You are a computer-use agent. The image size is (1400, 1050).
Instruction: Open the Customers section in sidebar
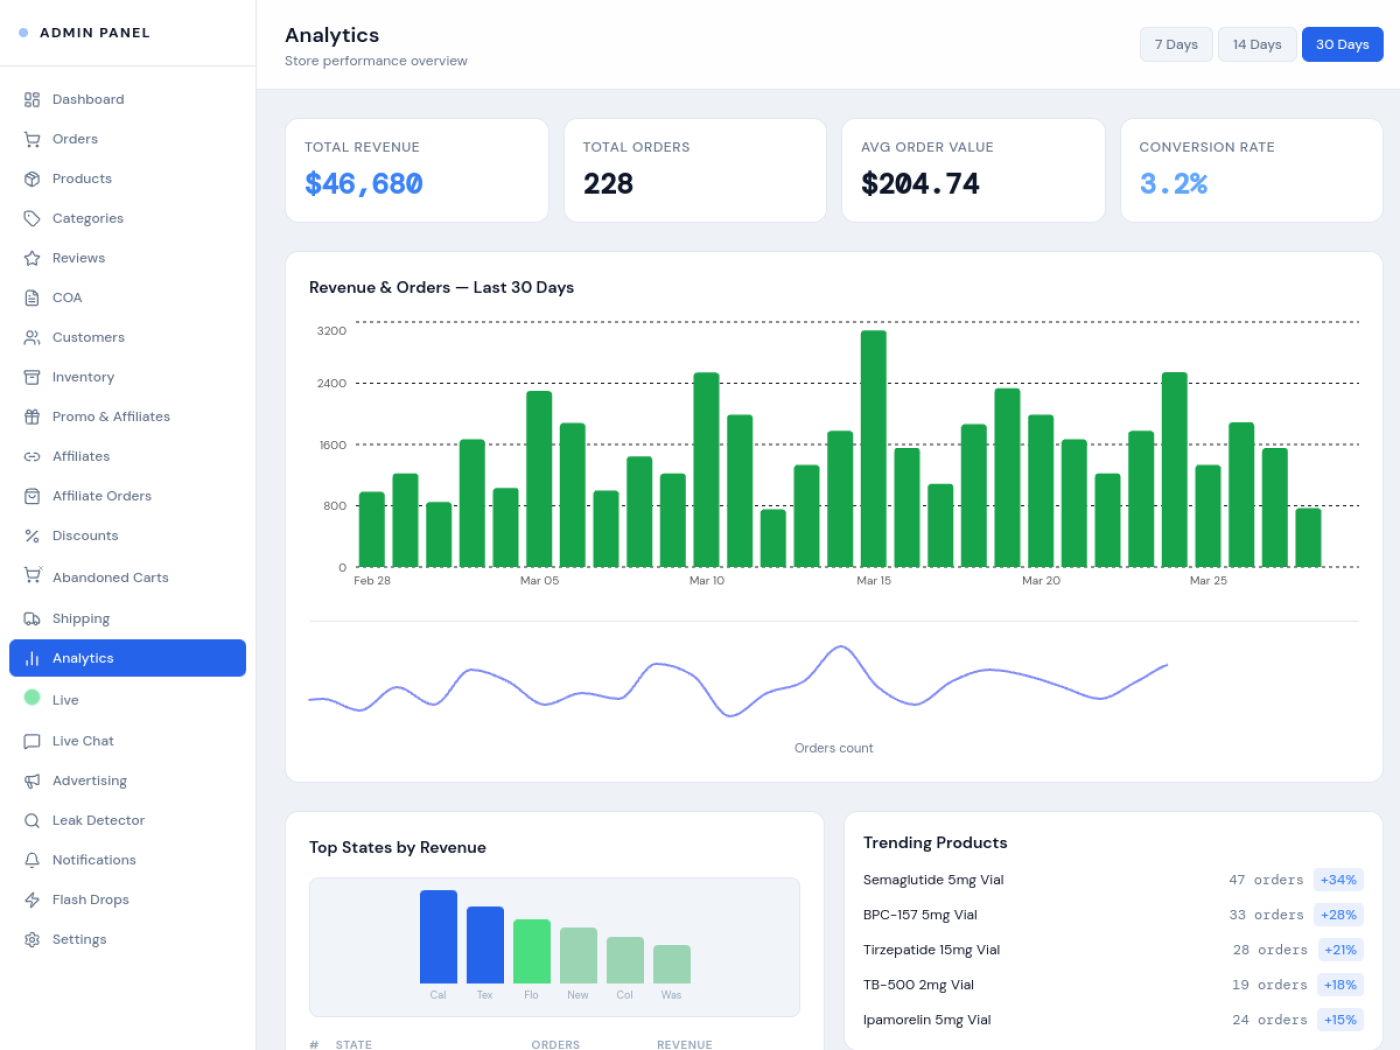[87, 337]
